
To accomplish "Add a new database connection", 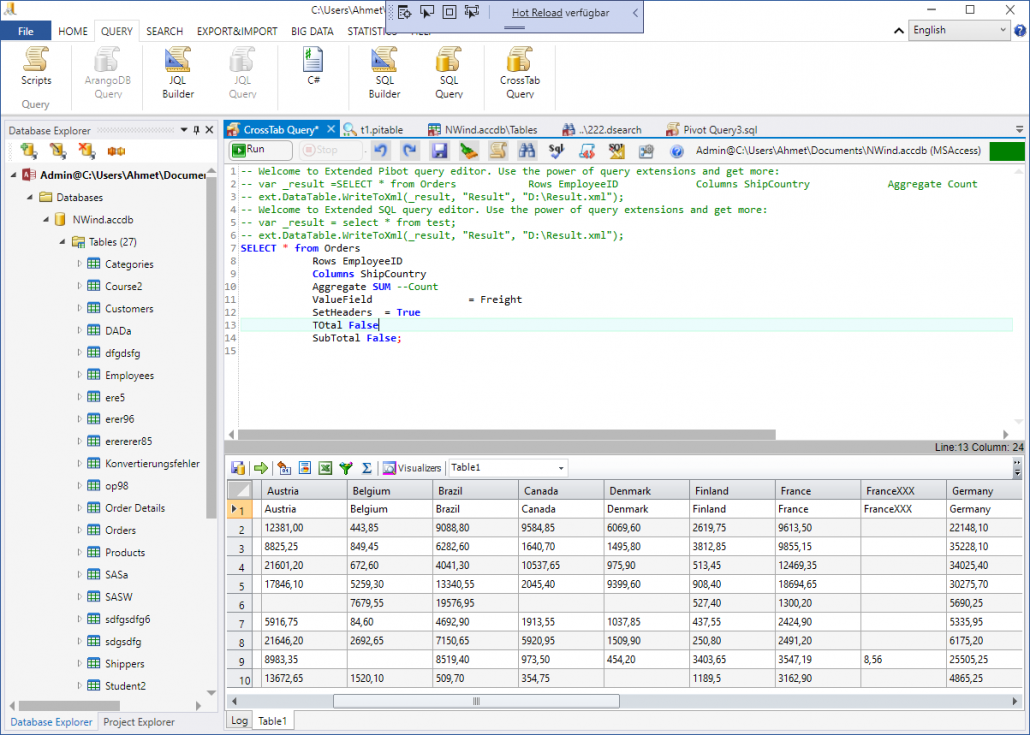I will [x=29, y=151].
